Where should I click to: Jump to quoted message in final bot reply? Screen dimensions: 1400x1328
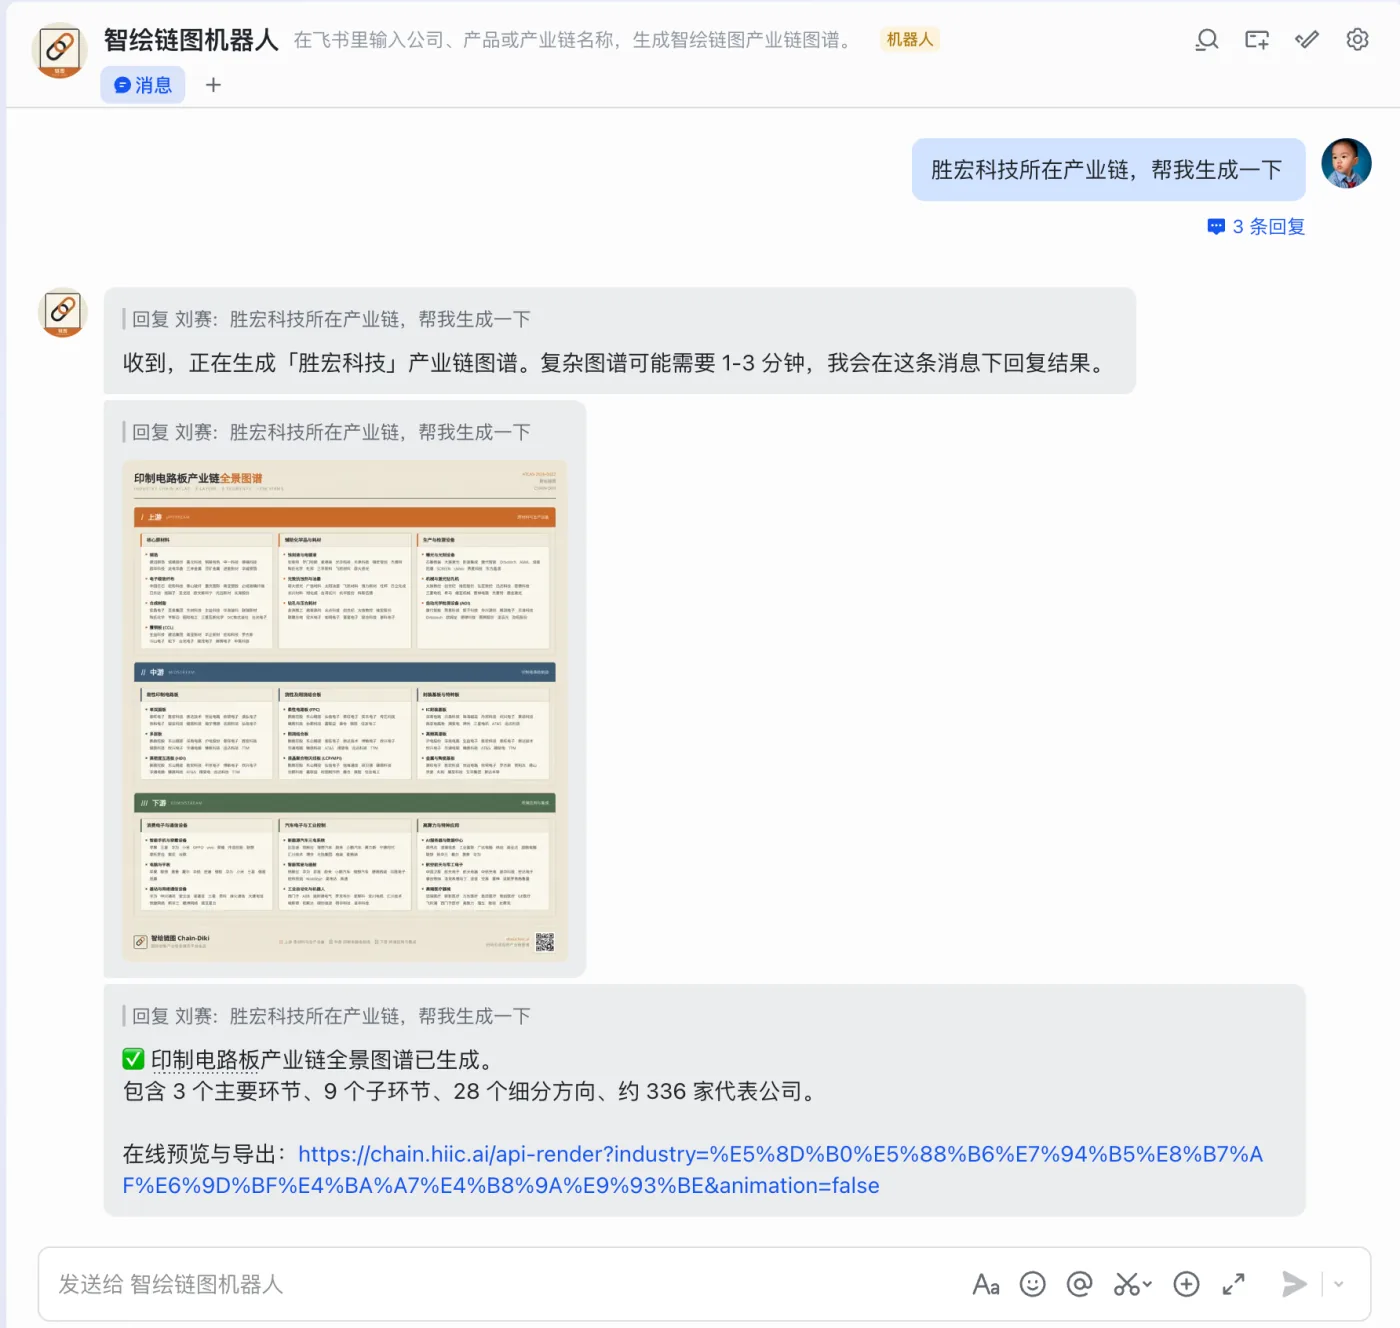coord(330,1016)
